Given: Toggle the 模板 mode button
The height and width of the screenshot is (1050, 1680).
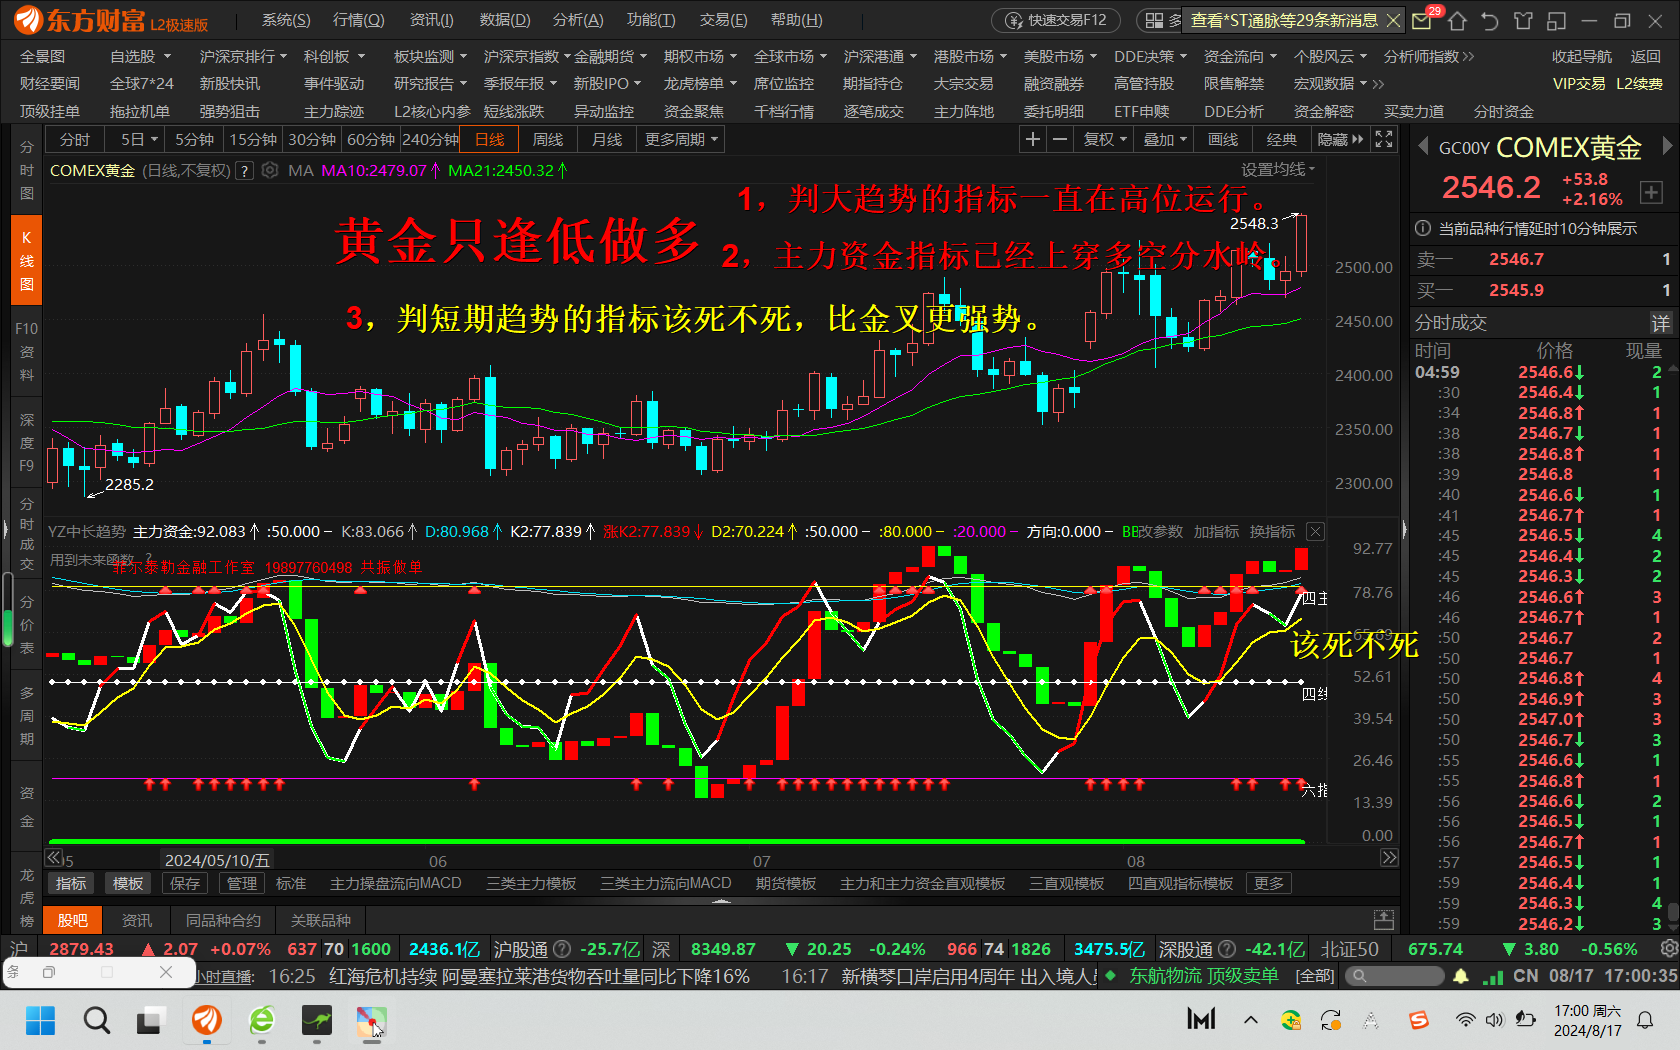Looking at the screenshot, I should (128, 884).
